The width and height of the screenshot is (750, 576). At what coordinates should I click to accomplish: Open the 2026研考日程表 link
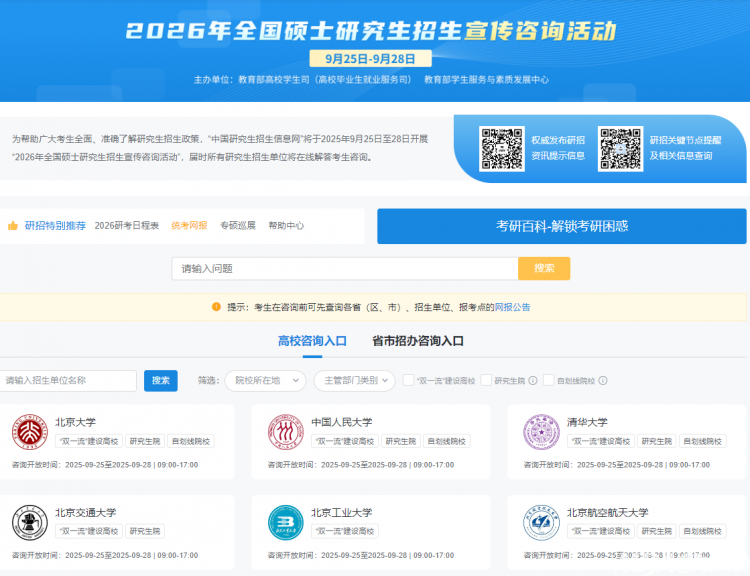pyautogui.click(x=127, y=226)
